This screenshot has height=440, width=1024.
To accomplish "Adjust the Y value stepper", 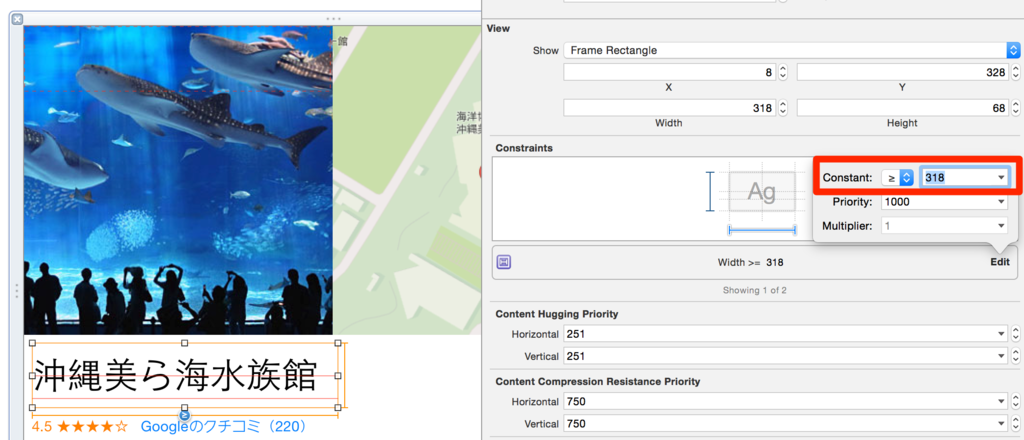I will click(x=1015, y=72).
